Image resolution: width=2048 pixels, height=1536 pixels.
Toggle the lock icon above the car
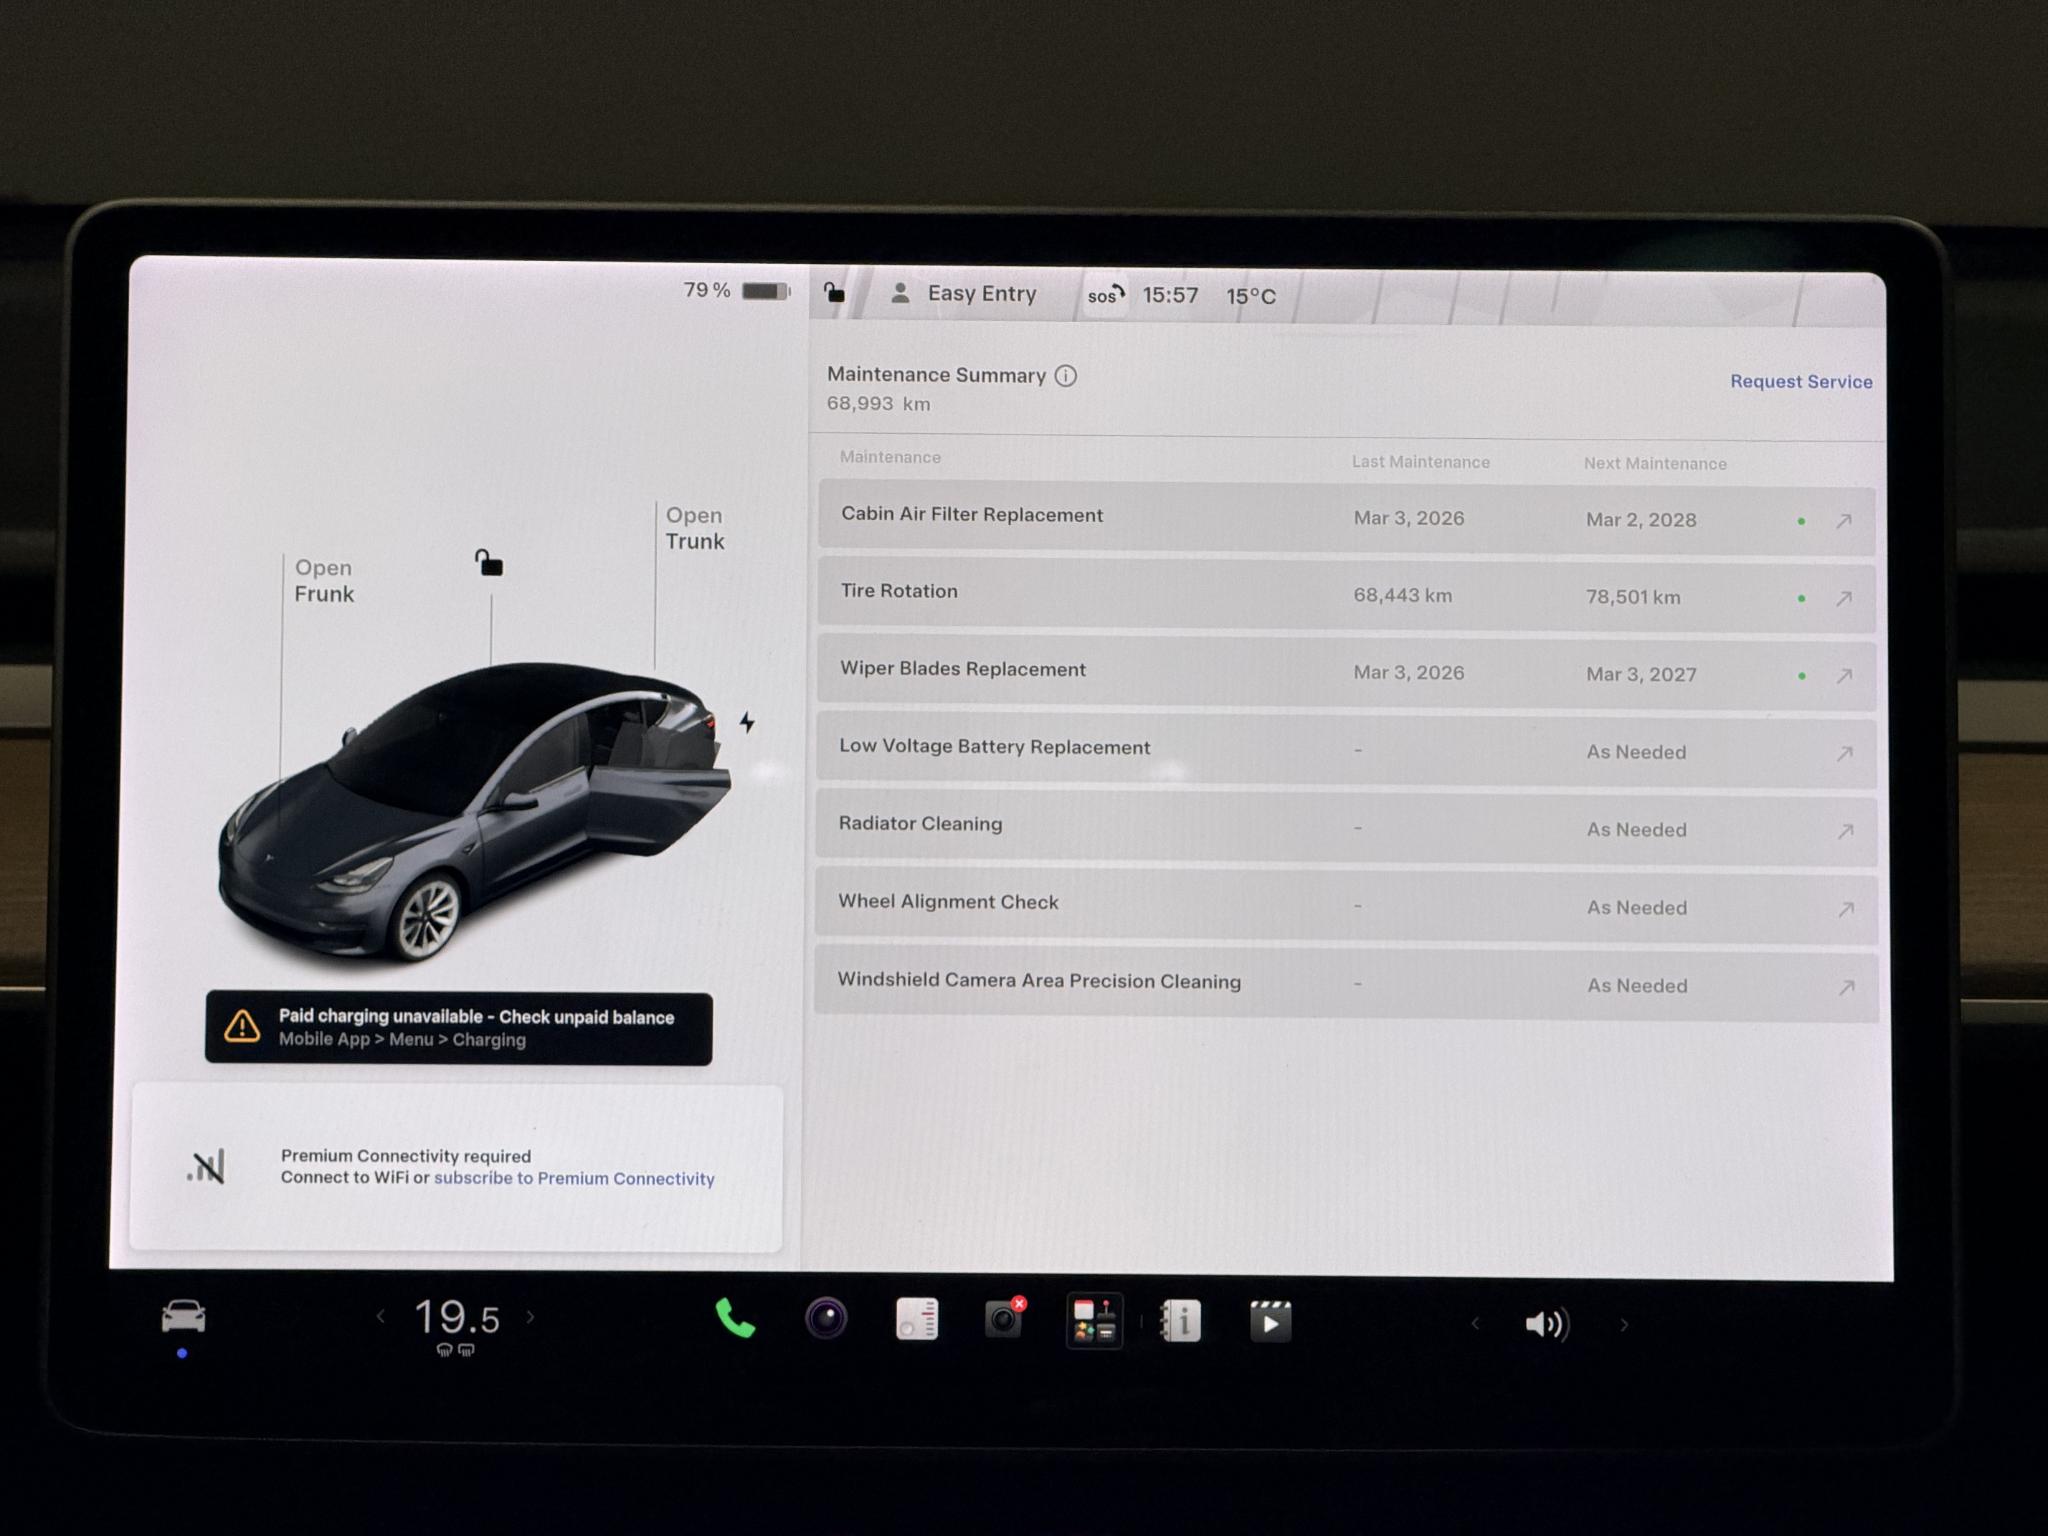489,563
